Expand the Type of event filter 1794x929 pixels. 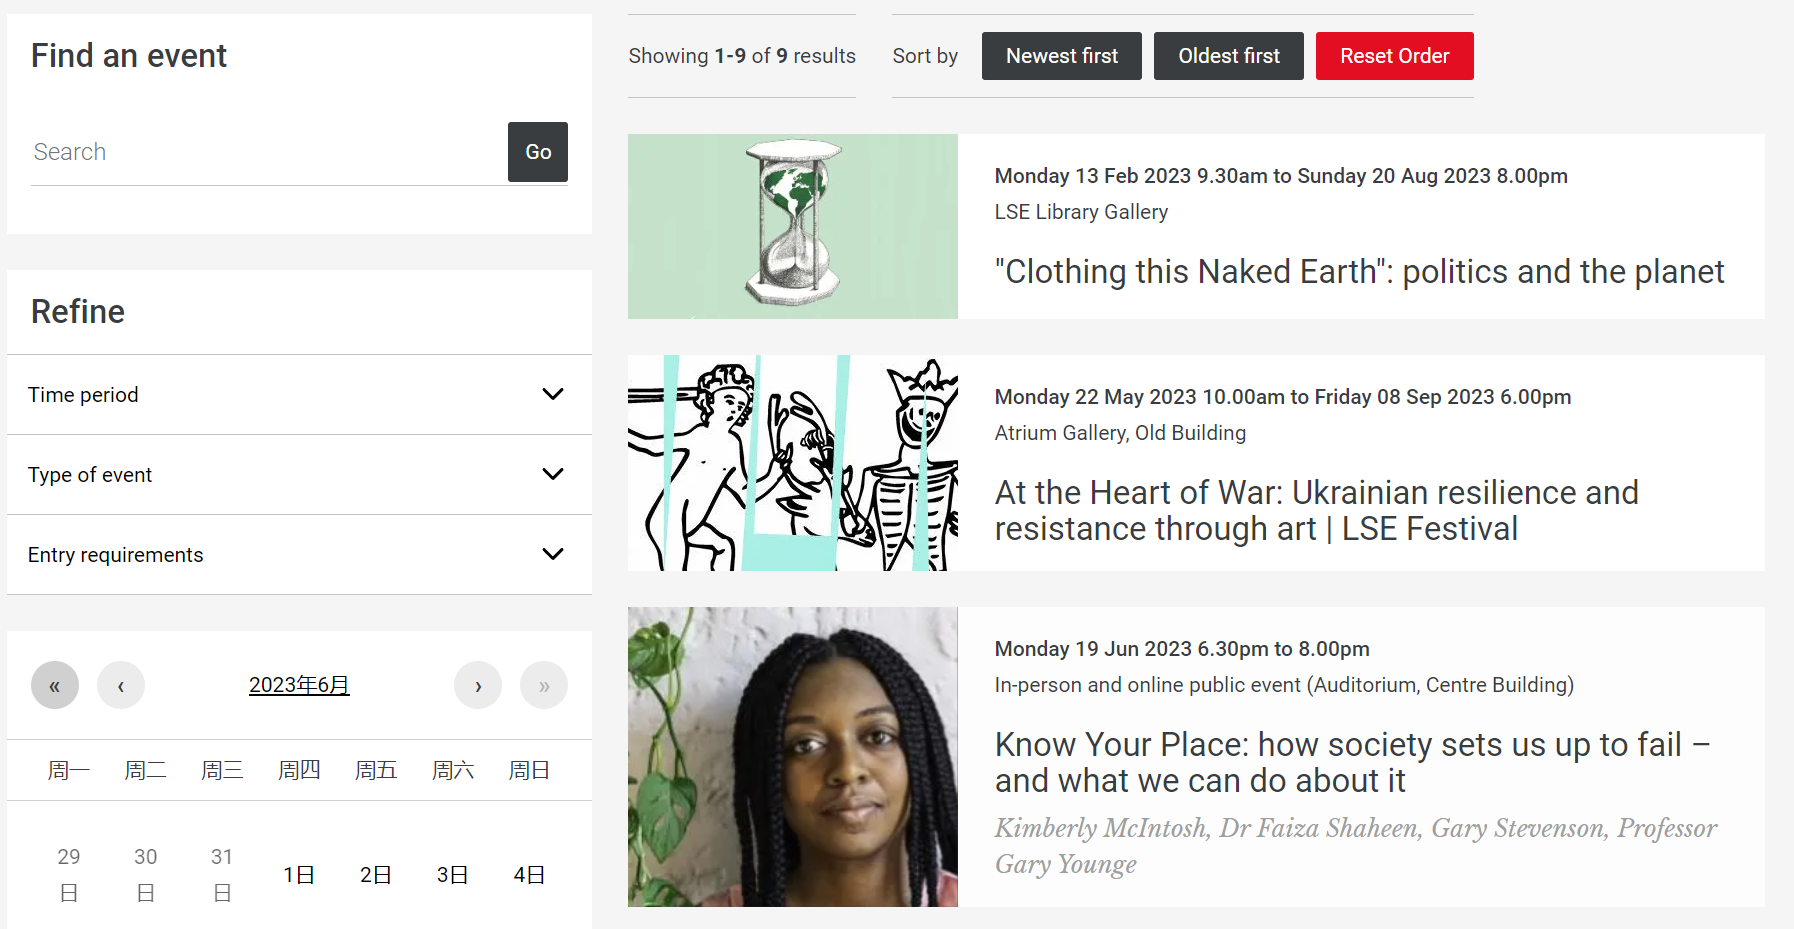pyautogui.click(x=299, y=474)
